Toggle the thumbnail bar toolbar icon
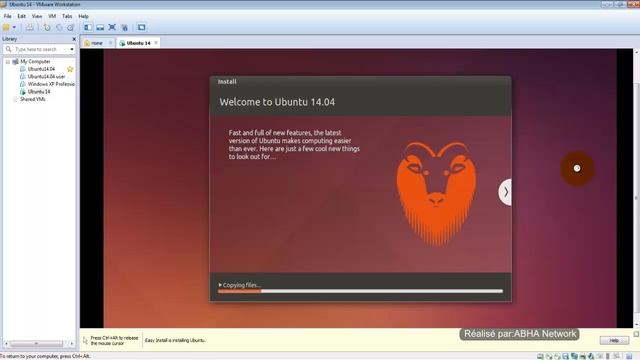The image size is (640, 360). 100,27
